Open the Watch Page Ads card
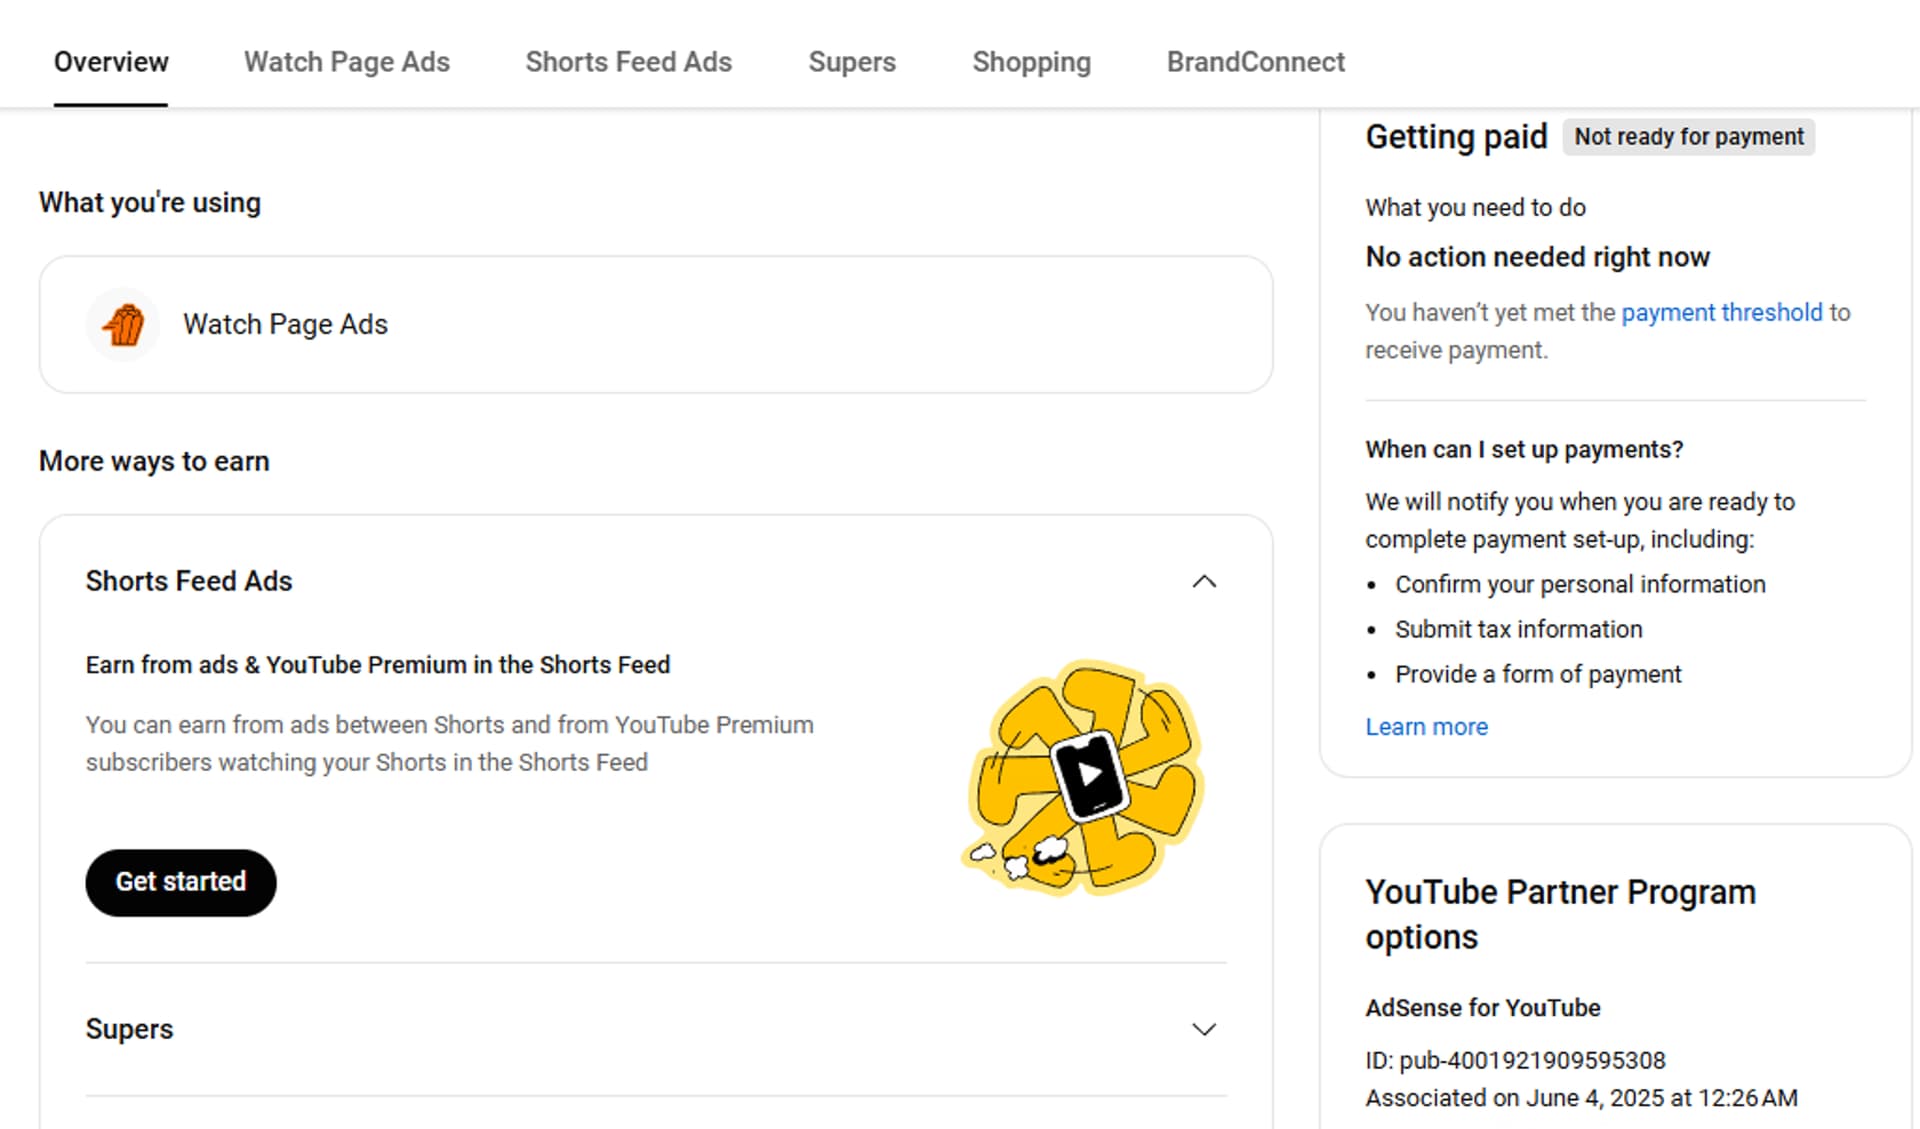This screenshot has height=1129, width=1920. pos(655,325)
